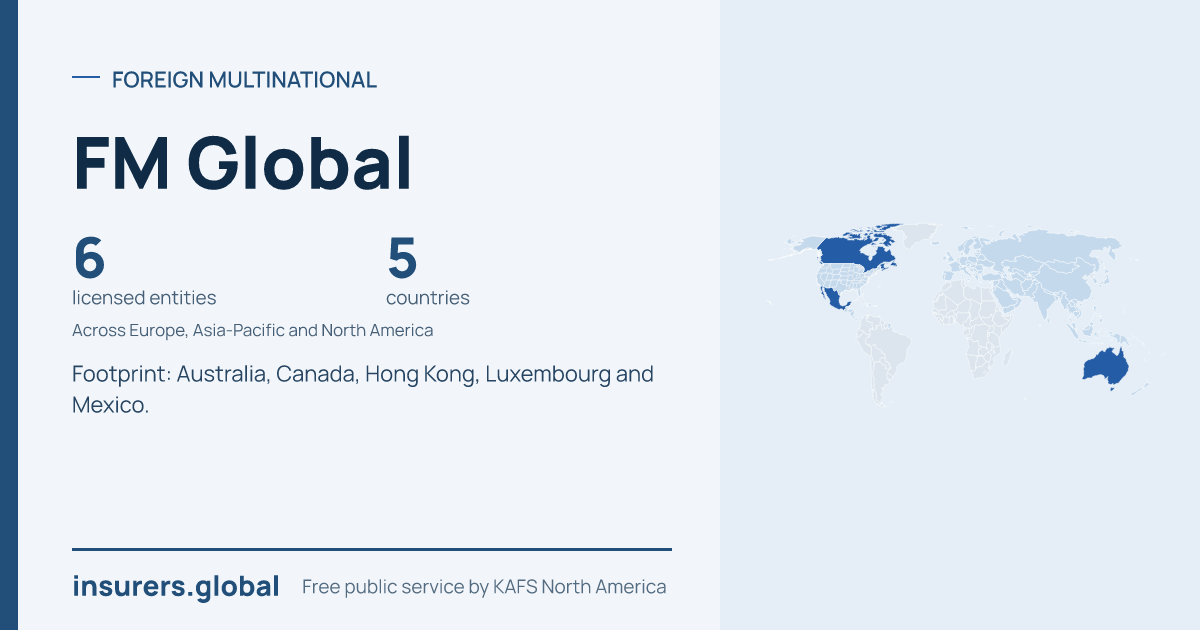Click 'Free public service by KAFS North America'

click(484, 587)
